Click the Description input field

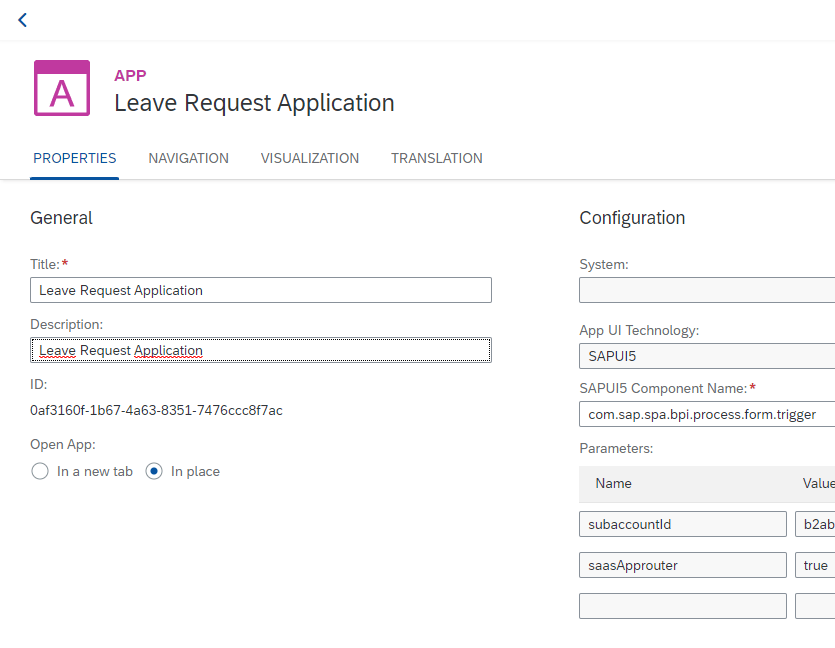pos(261,350)
